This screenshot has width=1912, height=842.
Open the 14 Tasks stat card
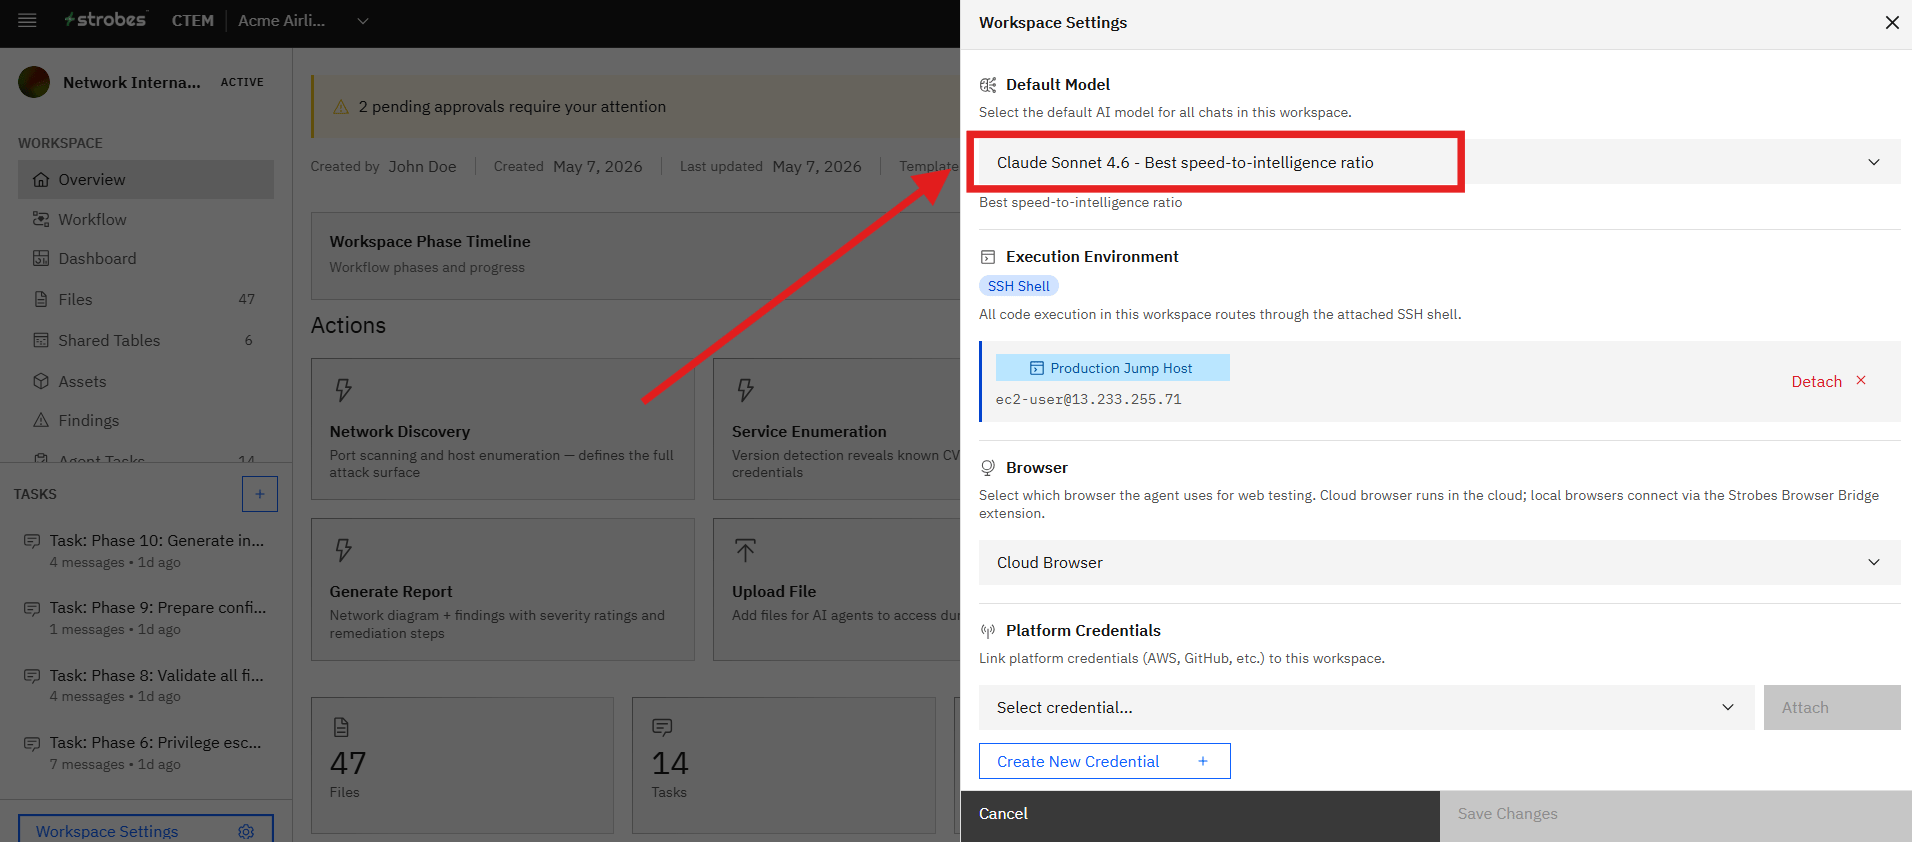[x=784, y=765]
